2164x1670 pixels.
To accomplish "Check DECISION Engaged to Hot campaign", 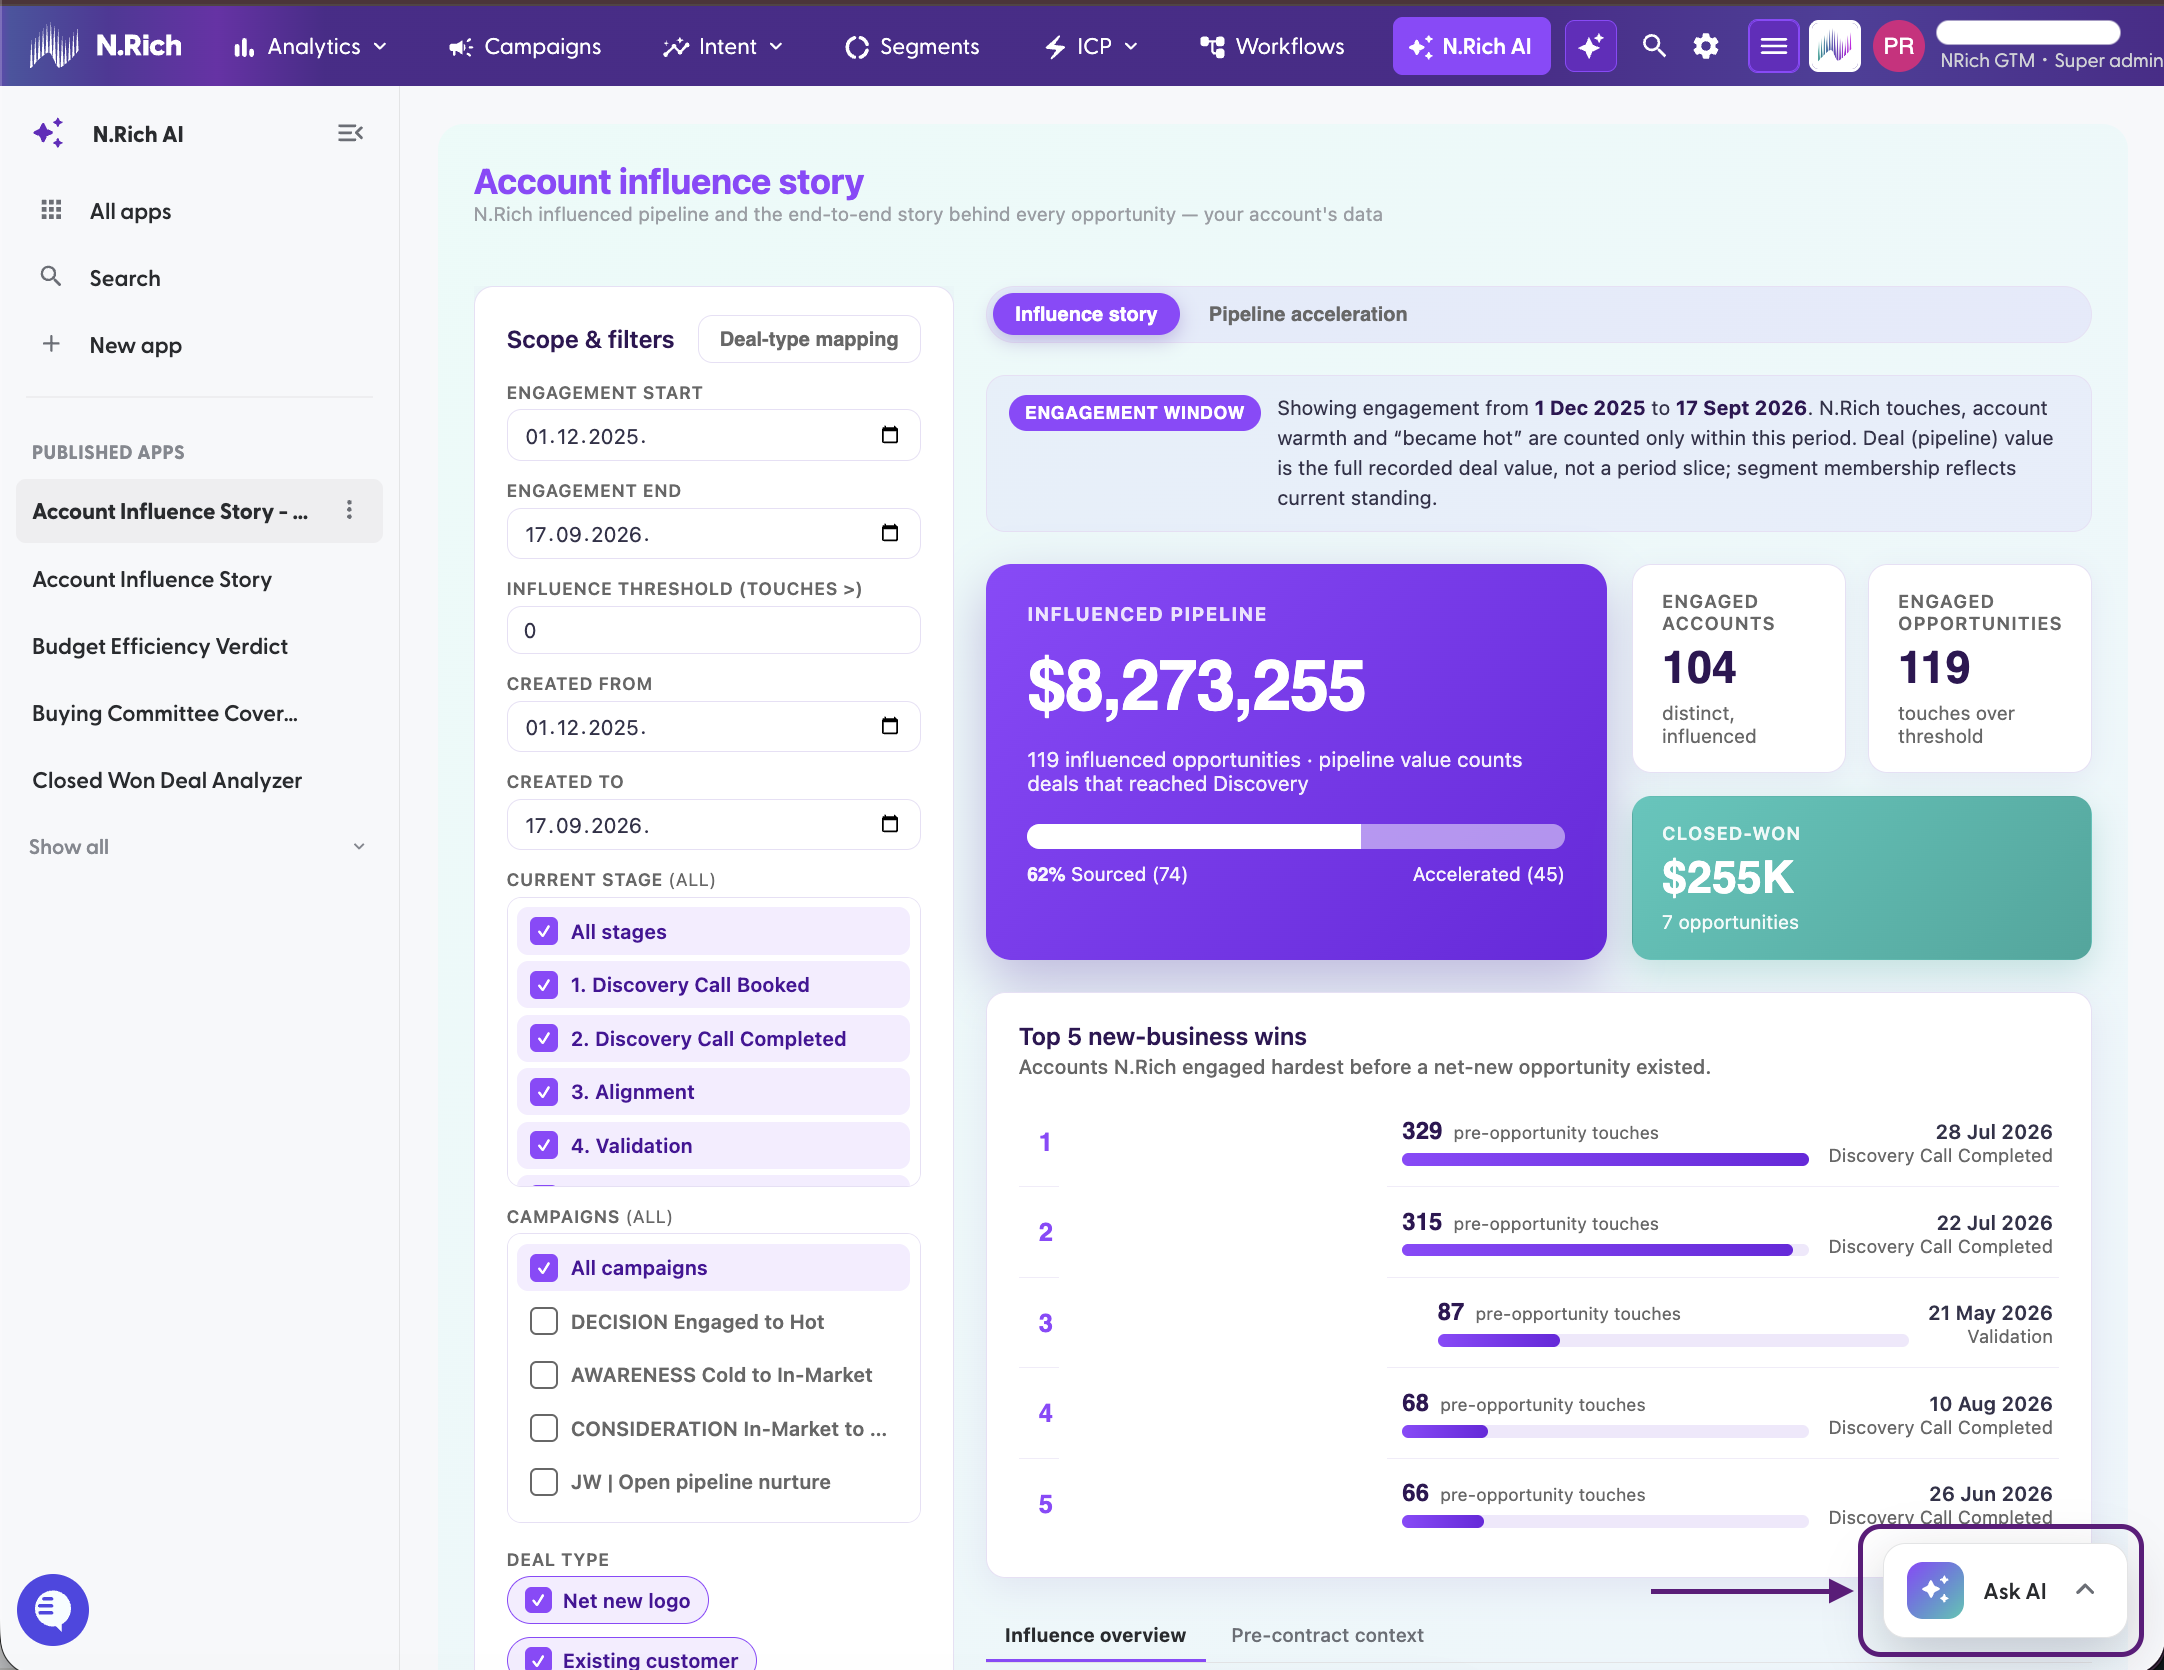I will [x=544, y=1321].
